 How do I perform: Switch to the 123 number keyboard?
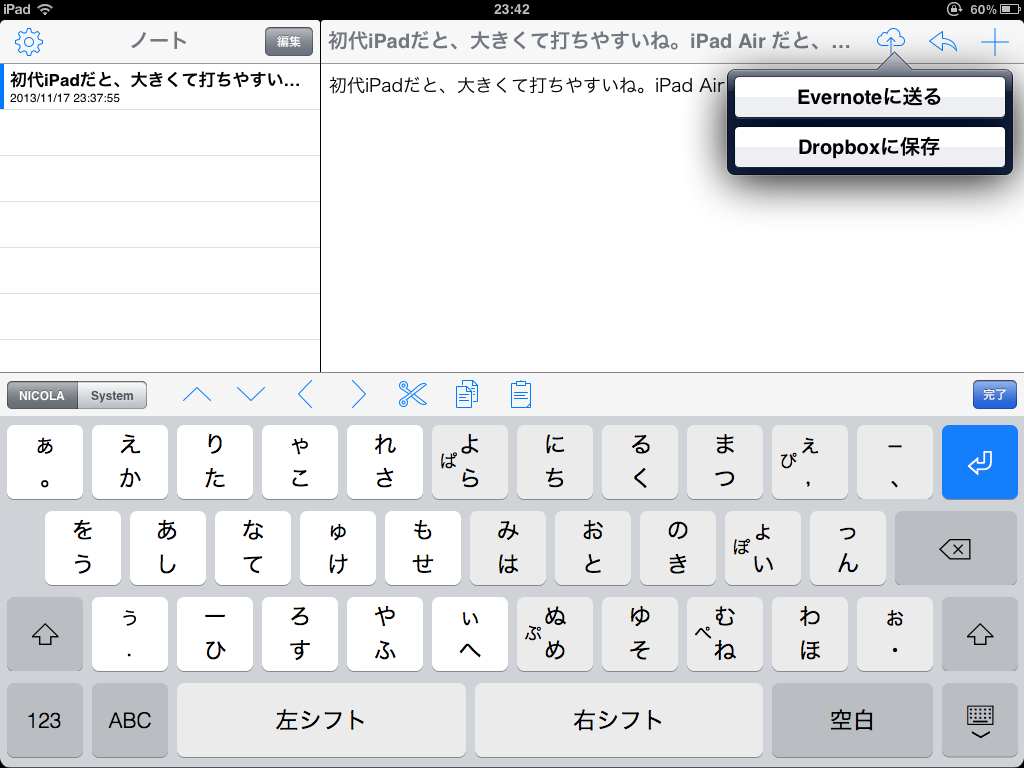tap(45, 720)
